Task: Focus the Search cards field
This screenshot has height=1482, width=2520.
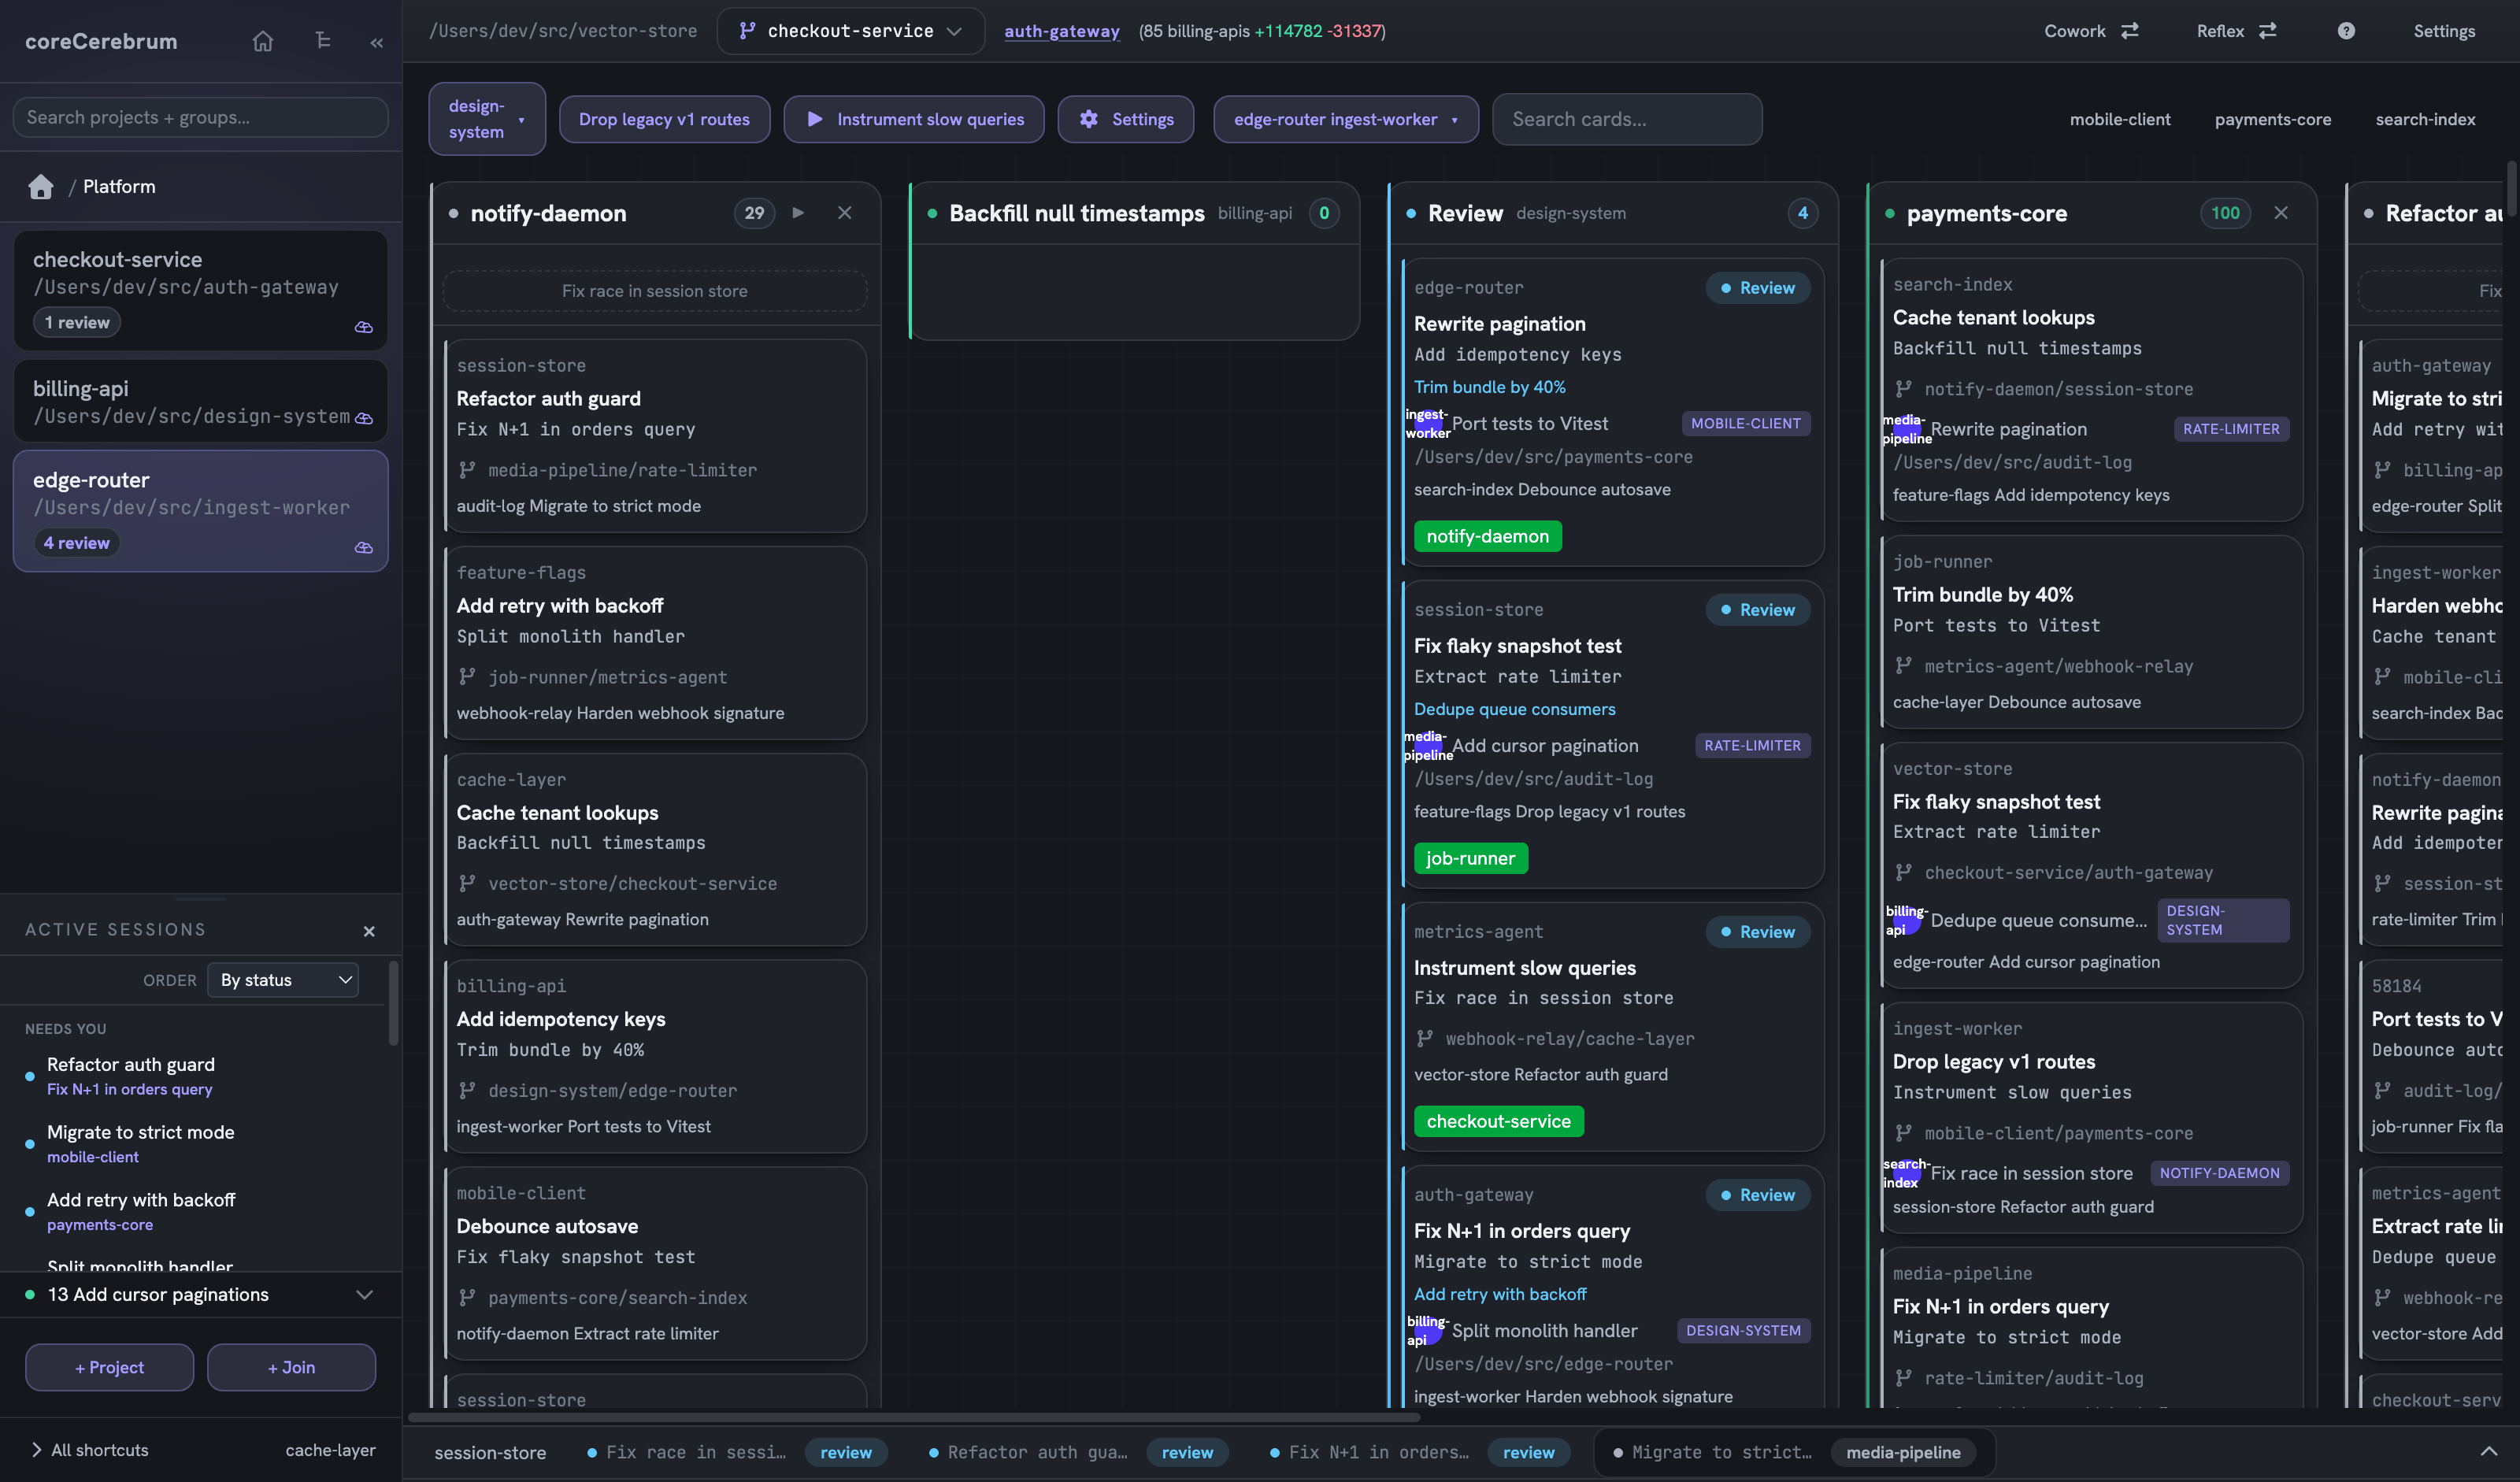Action: click(x=1627, y=119)
